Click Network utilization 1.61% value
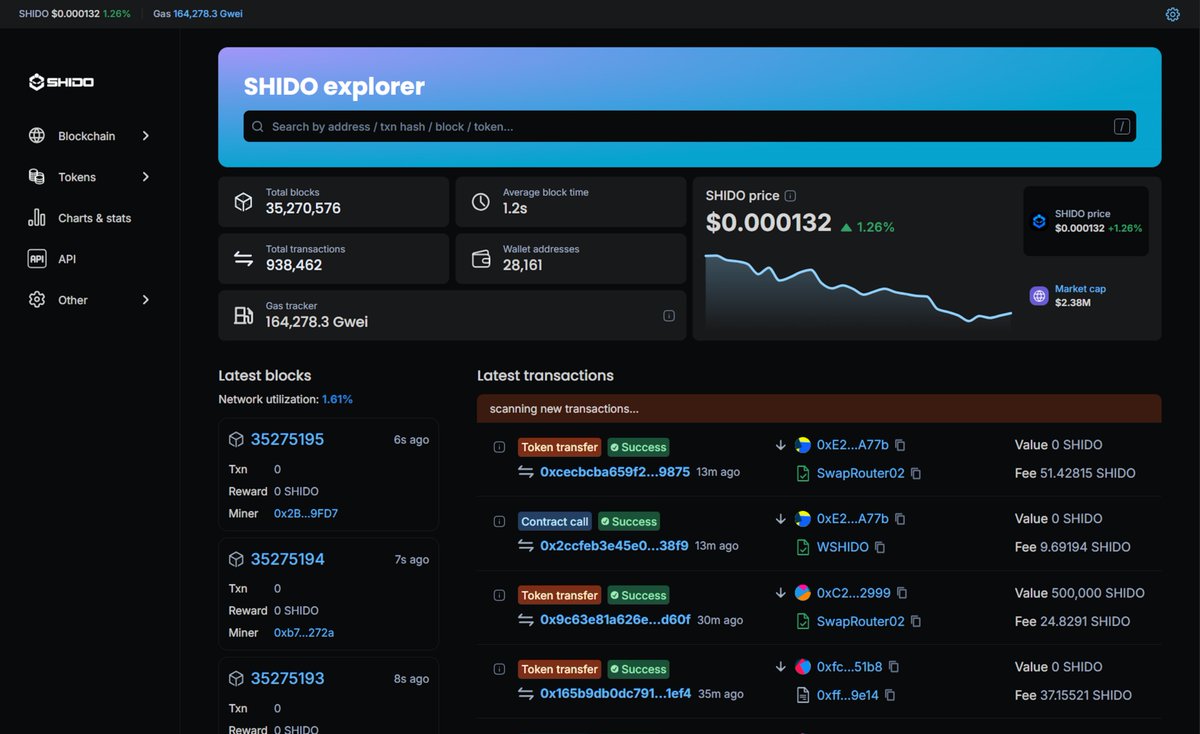1200x734 pixels. coord(337,399)
